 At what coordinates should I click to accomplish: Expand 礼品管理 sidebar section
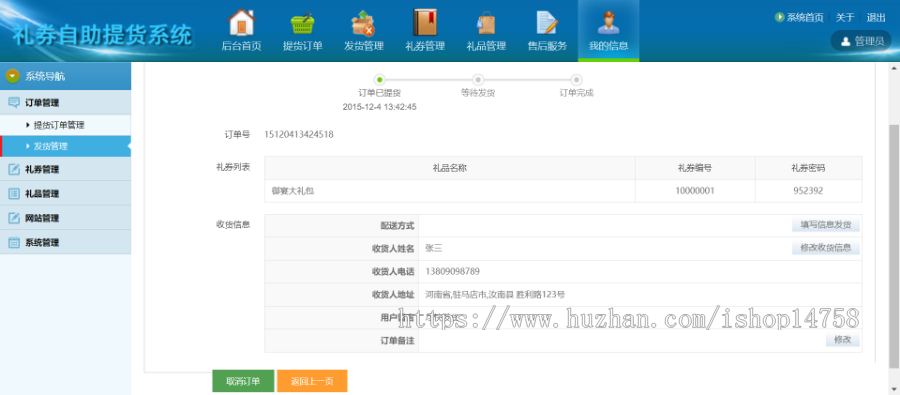[x=65, y=193]
